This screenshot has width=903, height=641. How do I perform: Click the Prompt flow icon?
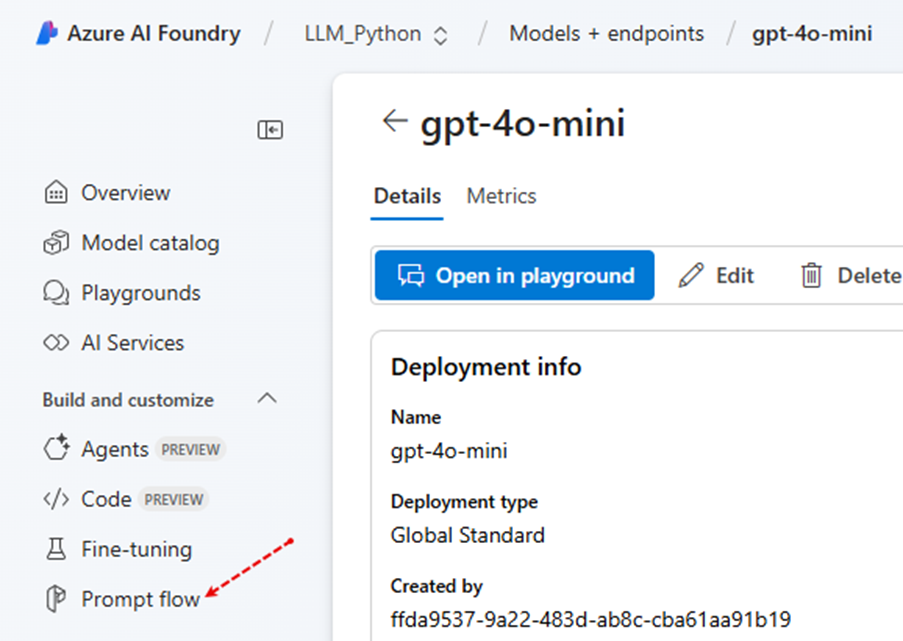point(56,598)
